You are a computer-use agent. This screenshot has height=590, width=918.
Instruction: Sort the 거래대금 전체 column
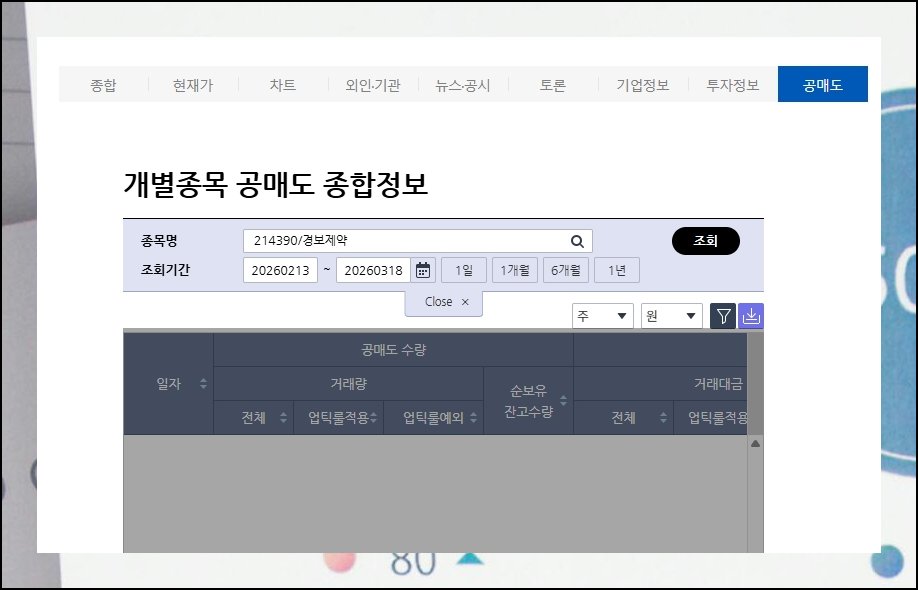pyautogui.click(x=663, y=418)
